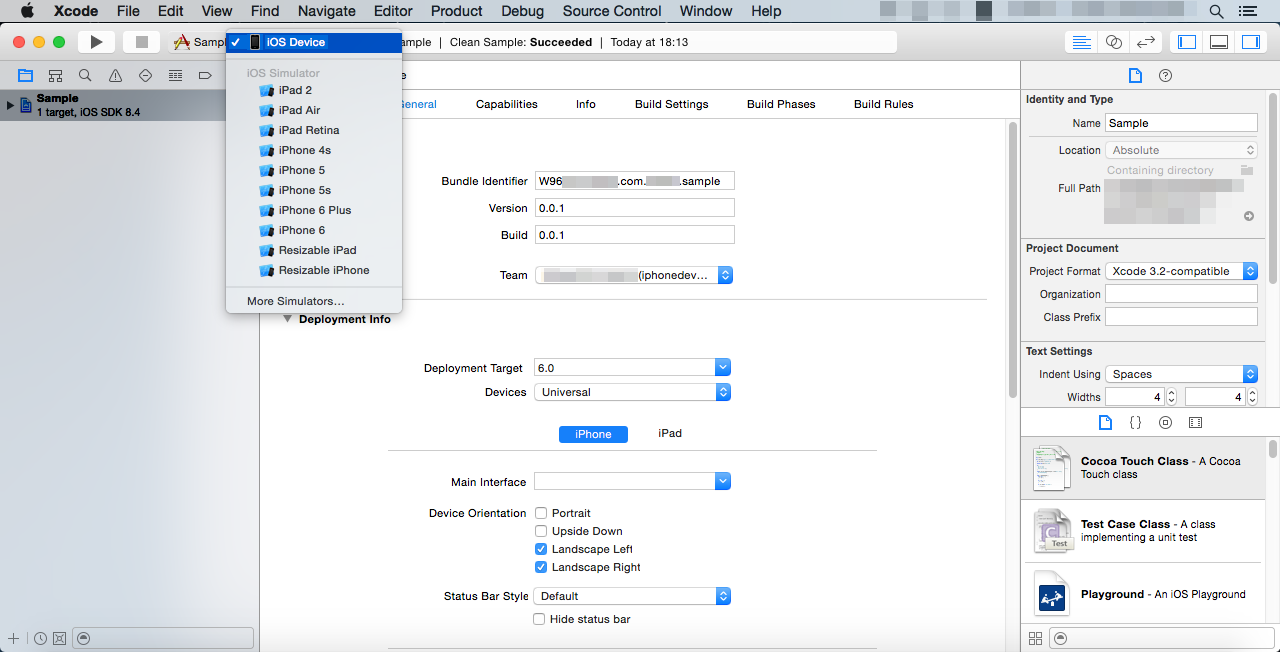
Task: Toggle the Navigator panel visibility
Action: (x=1187, y=42)
